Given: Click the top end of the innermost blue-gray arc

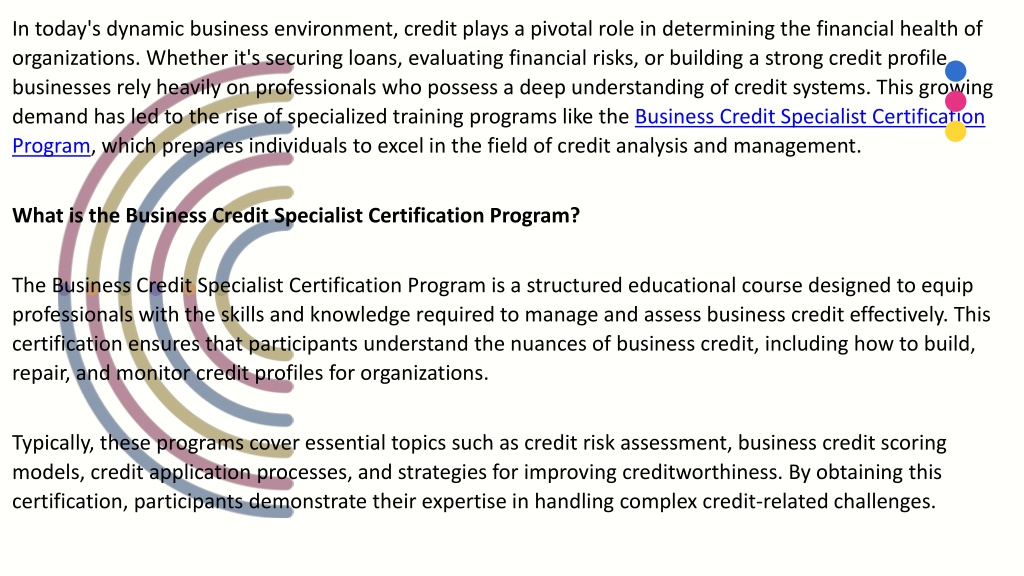Looking at the screenshot, I should (x=287, y=225).
